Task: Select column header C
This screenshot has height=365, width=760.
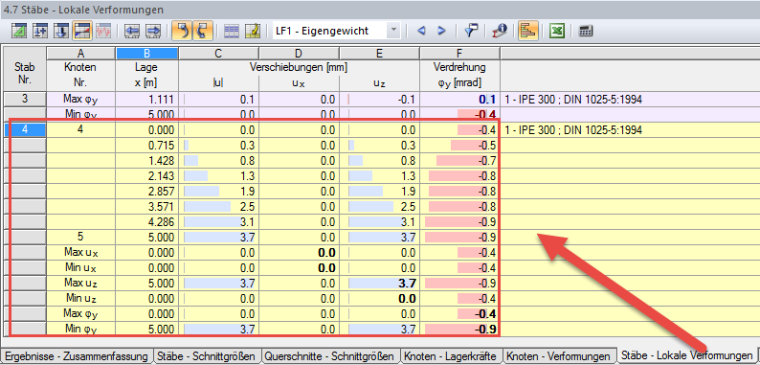Action: (219, 53)
